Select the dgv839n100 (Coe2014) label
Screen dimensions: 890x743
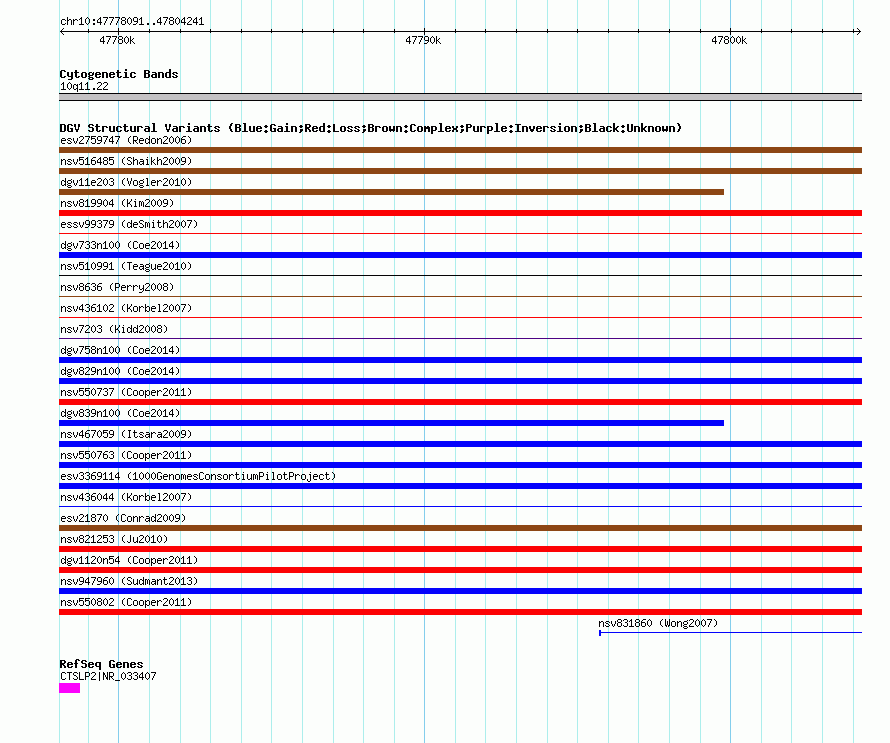click(x=120, y=413)
